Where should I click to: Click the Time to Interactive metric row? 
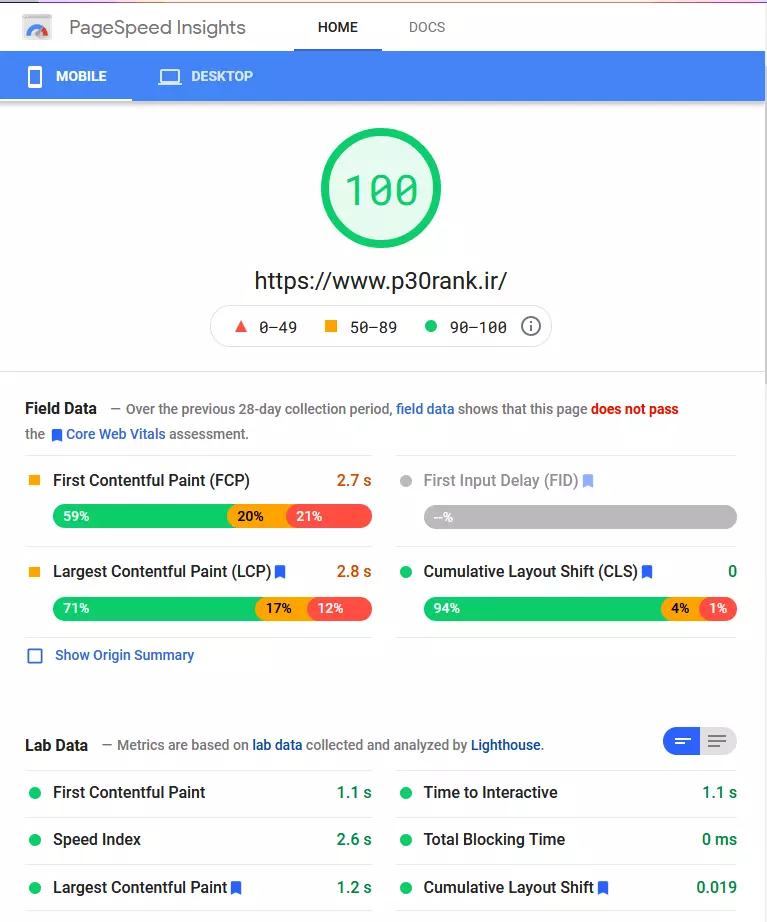click(566, 793)
